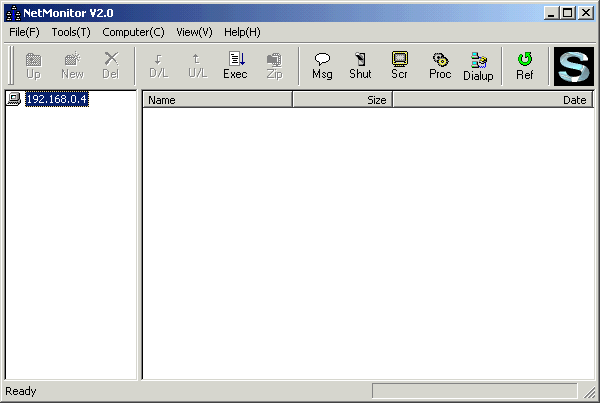The width and height of the screenshot is (600, 403).
Task: Click the Dialup toolbar icon
Action: pos(478,66)
